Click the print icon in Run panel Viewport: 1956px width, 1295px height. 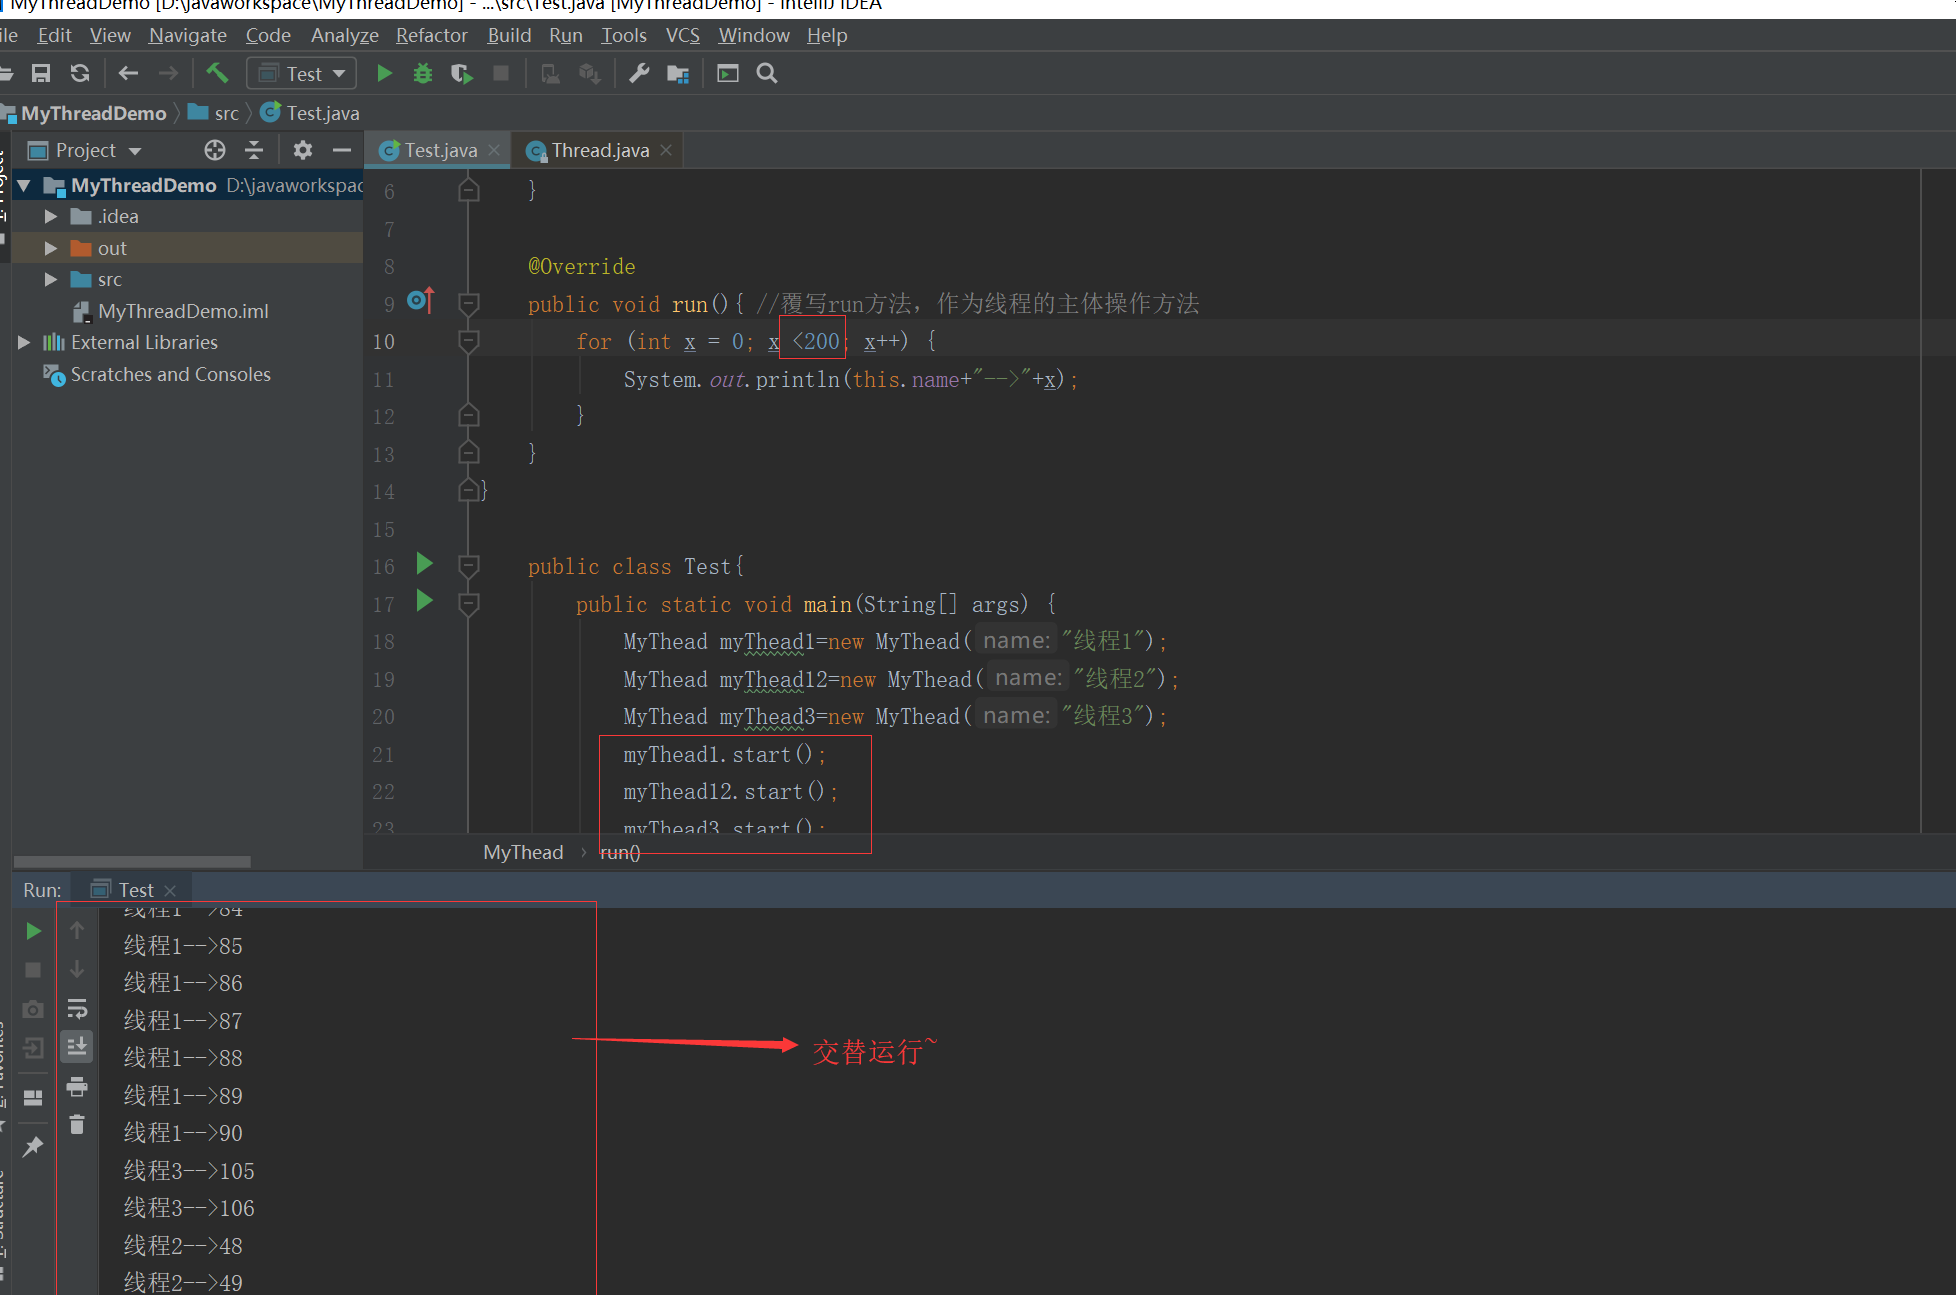[x=77, y=1087]
